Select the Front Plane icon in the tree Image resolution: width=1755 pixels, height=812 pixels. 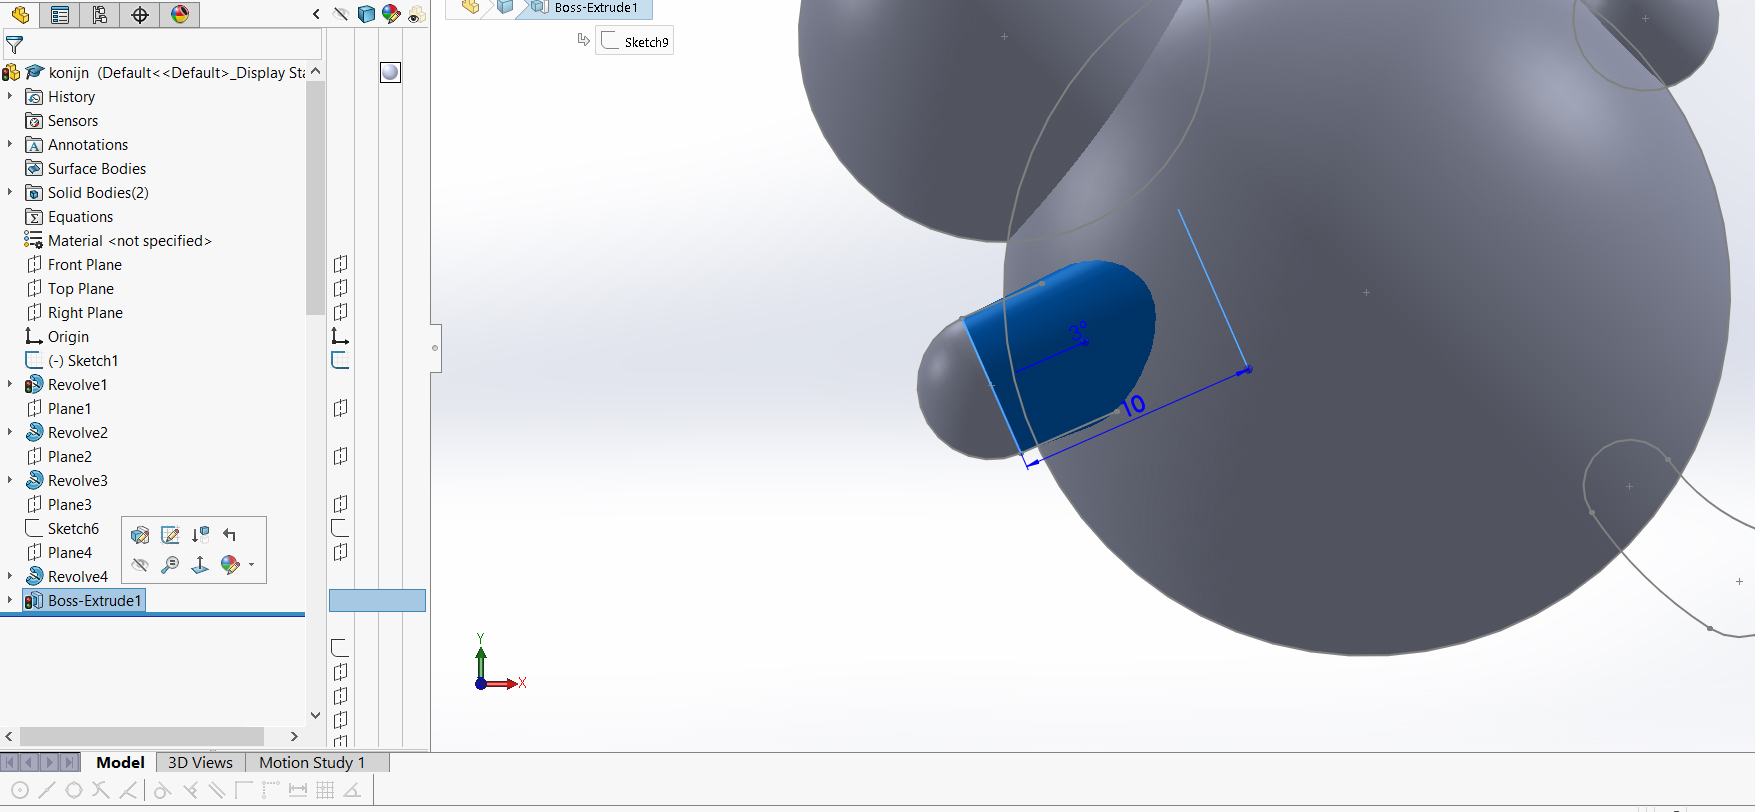tap(34, 264)
